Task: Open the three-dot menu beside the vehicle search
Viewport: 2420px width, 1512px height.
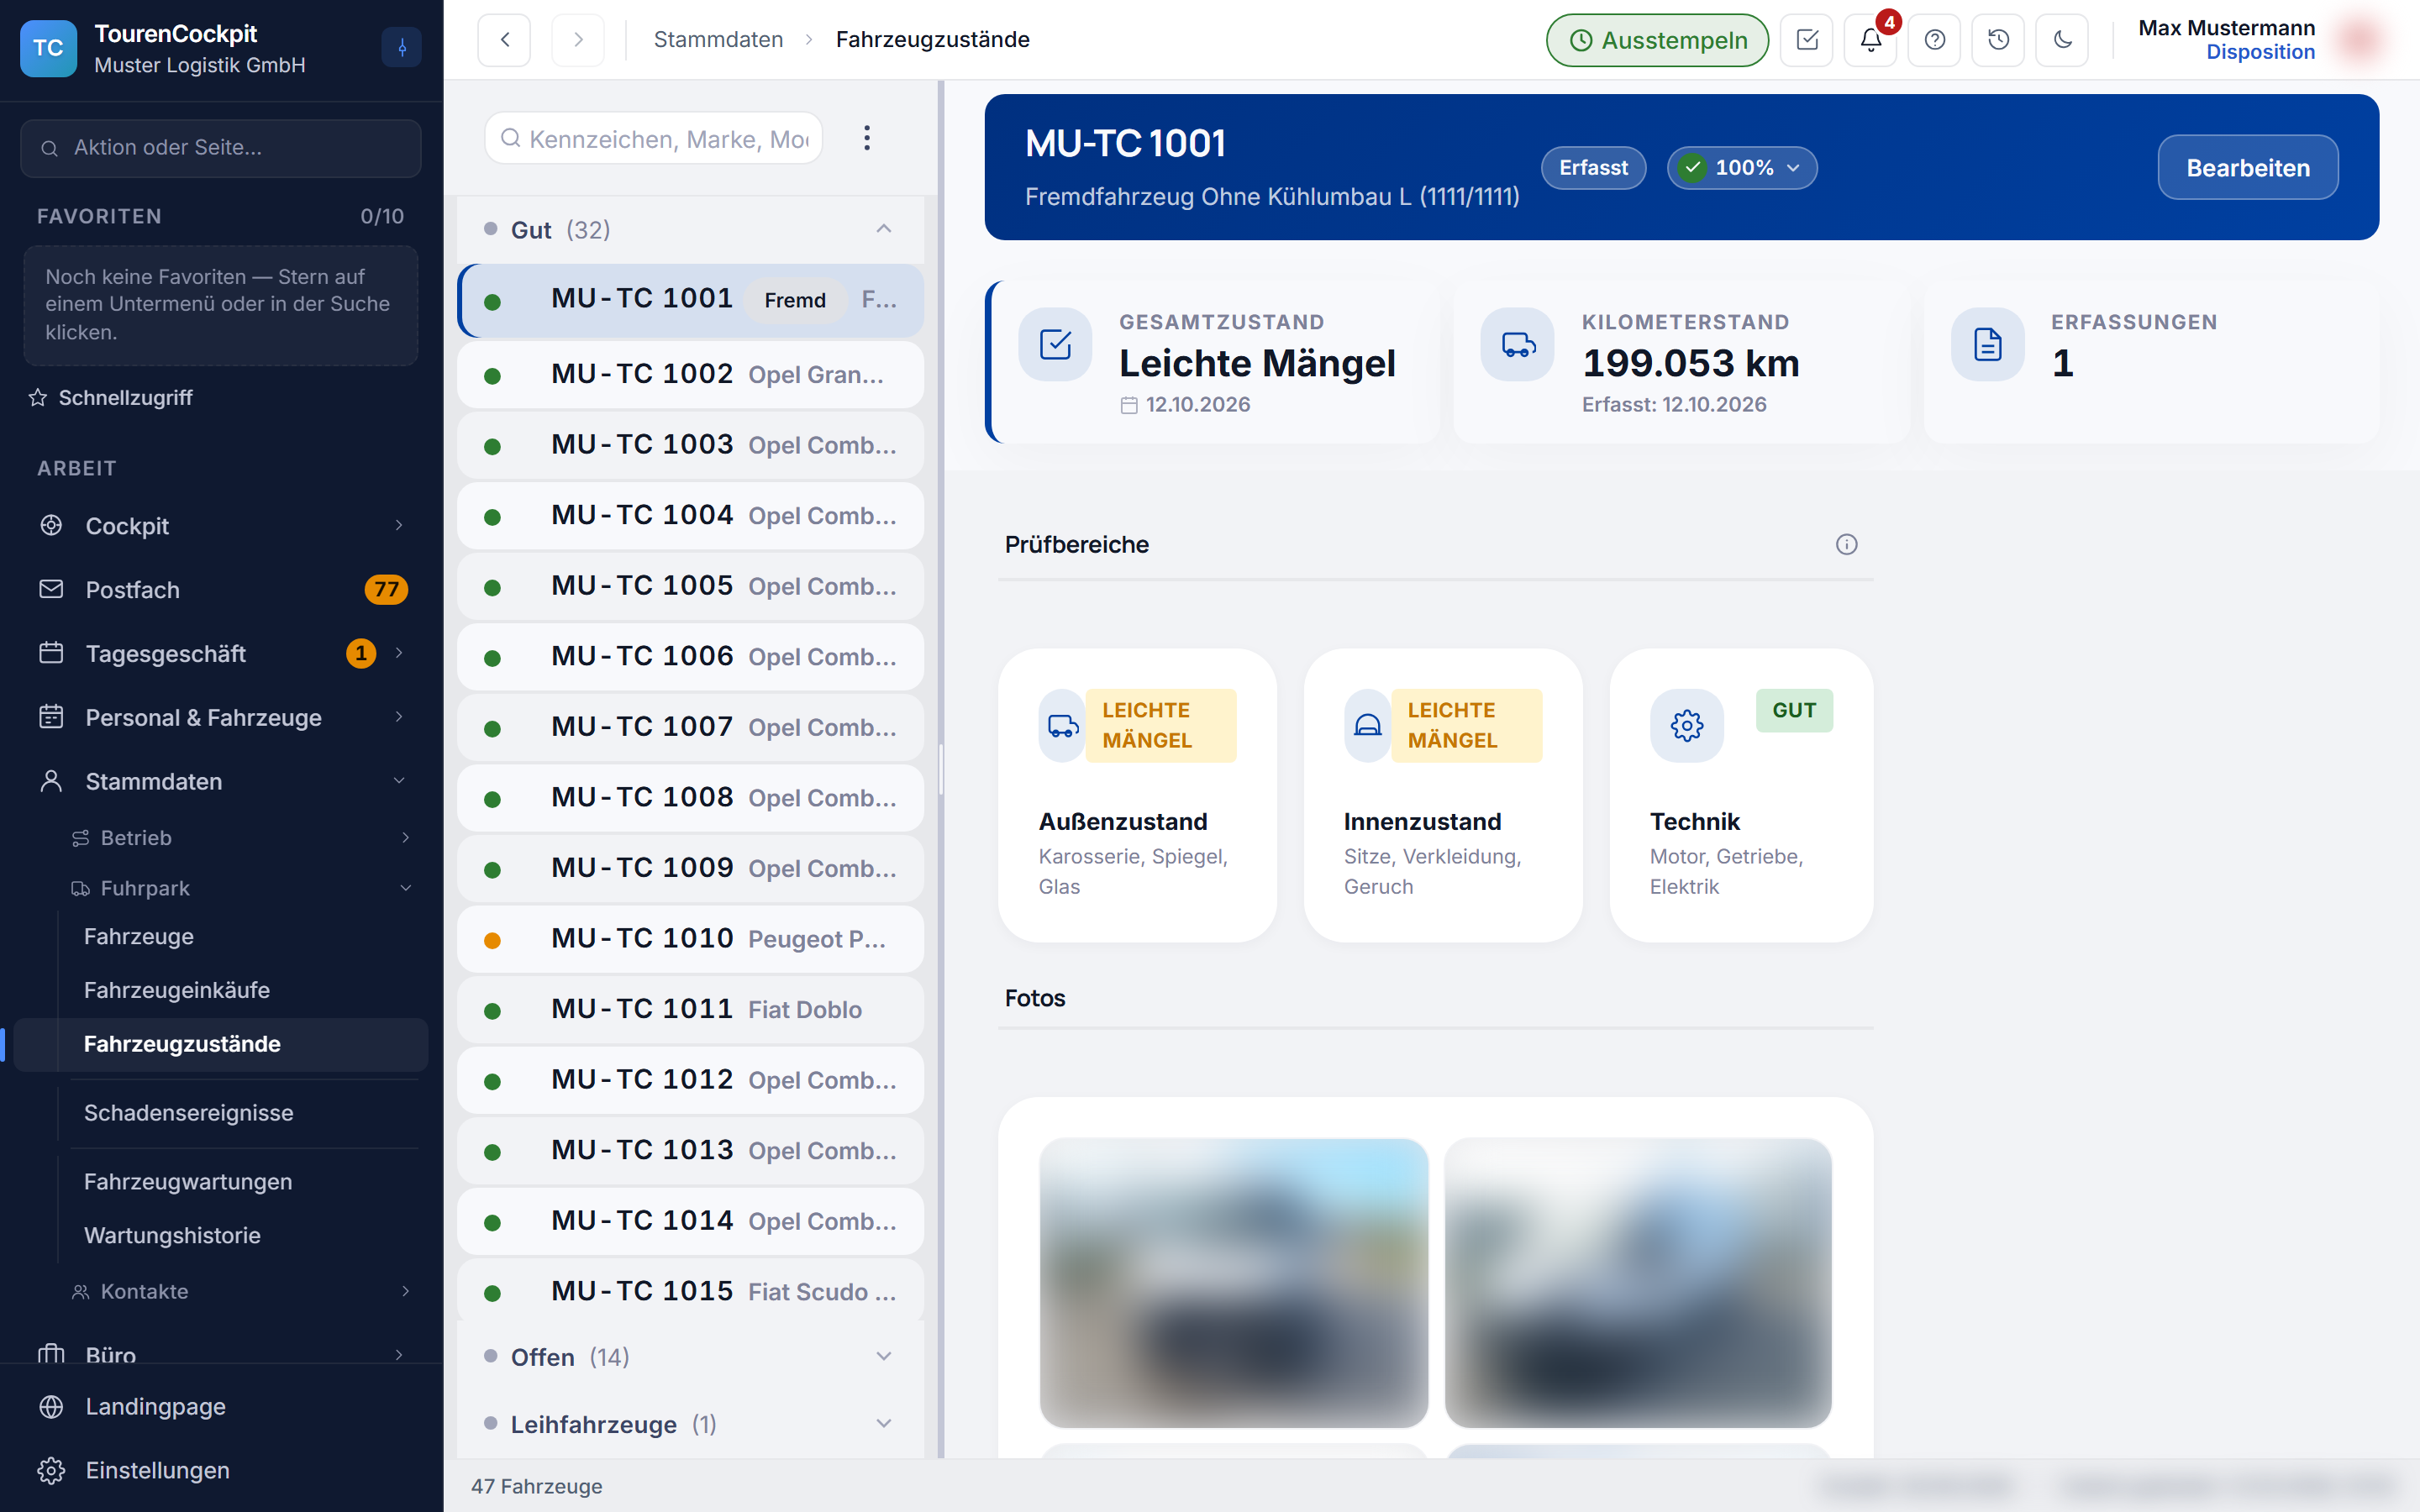Action: click(867, 138)
